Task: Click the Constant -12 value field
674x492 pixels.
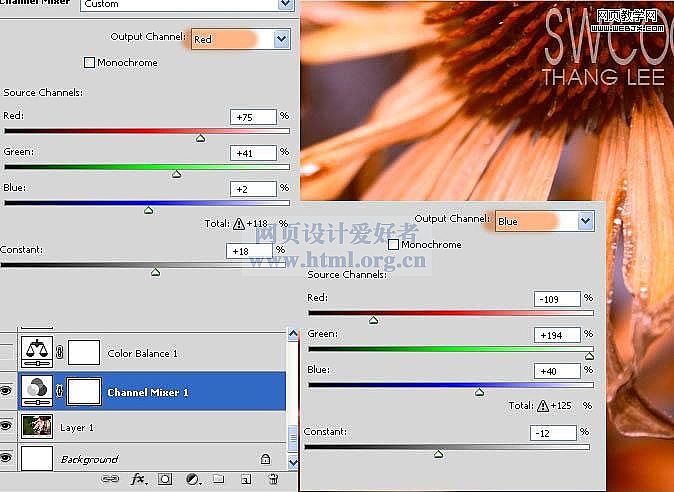Action: [x=553, y=433]
